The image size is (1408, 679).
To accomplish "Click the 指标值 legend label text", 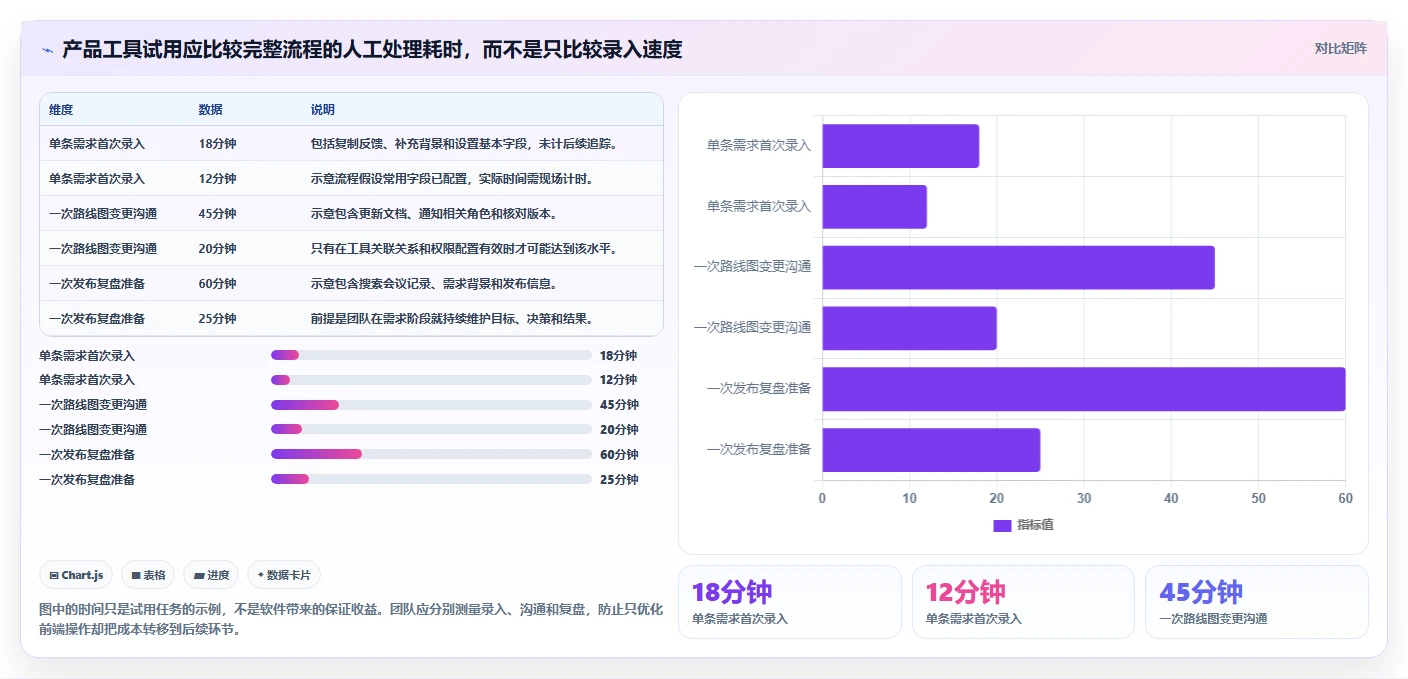I will (1035, 525).
